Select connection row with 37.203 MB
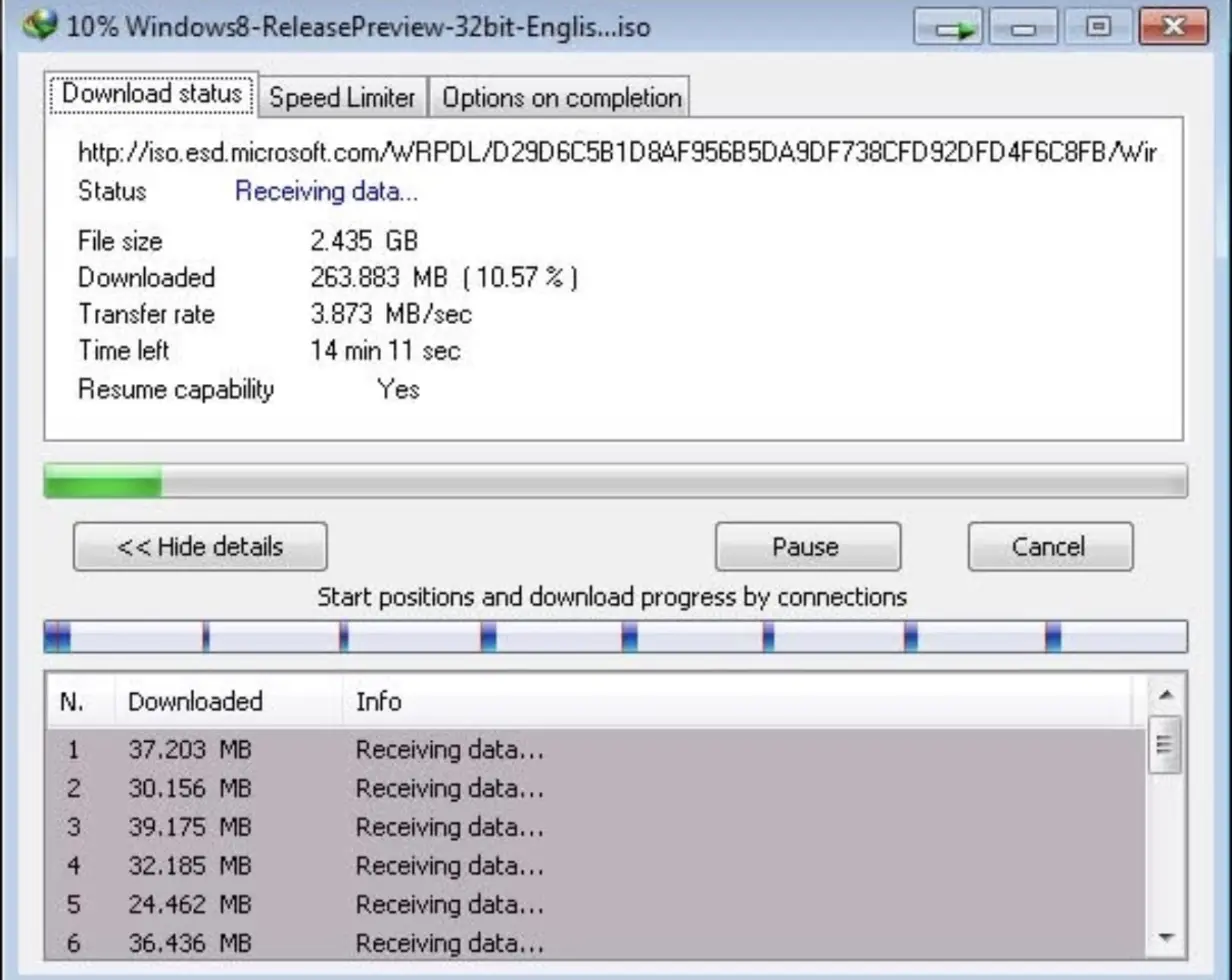This screenshot has height=980, width=1232. click(x=596, y=750)
